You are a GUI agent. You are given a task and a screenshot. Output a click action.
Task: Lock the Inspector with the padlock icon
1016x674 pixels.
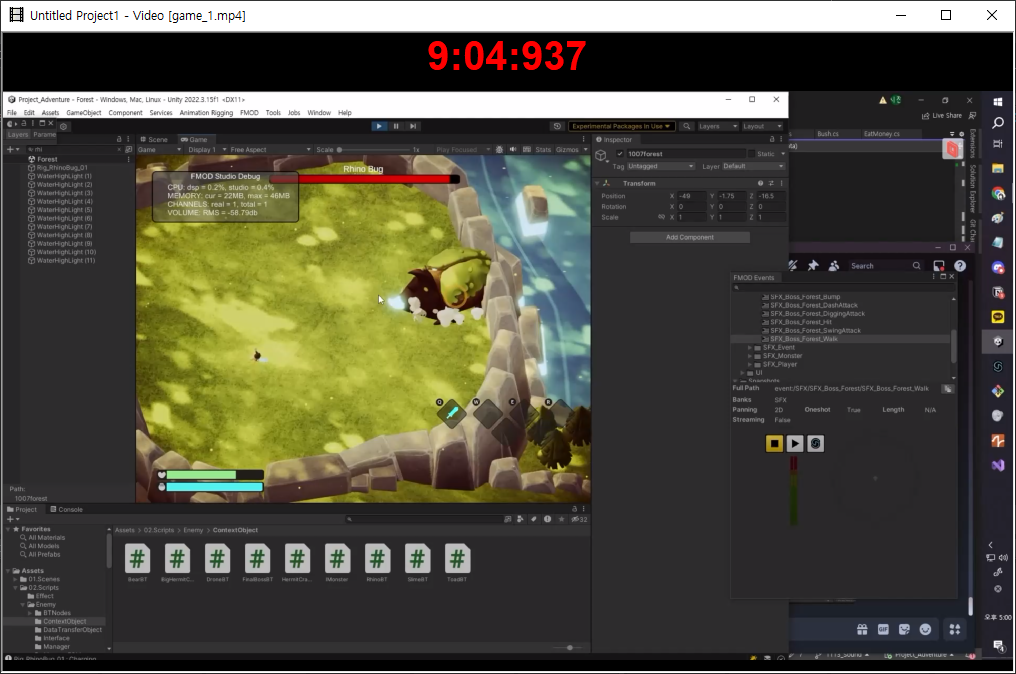[x=772, y=139]
